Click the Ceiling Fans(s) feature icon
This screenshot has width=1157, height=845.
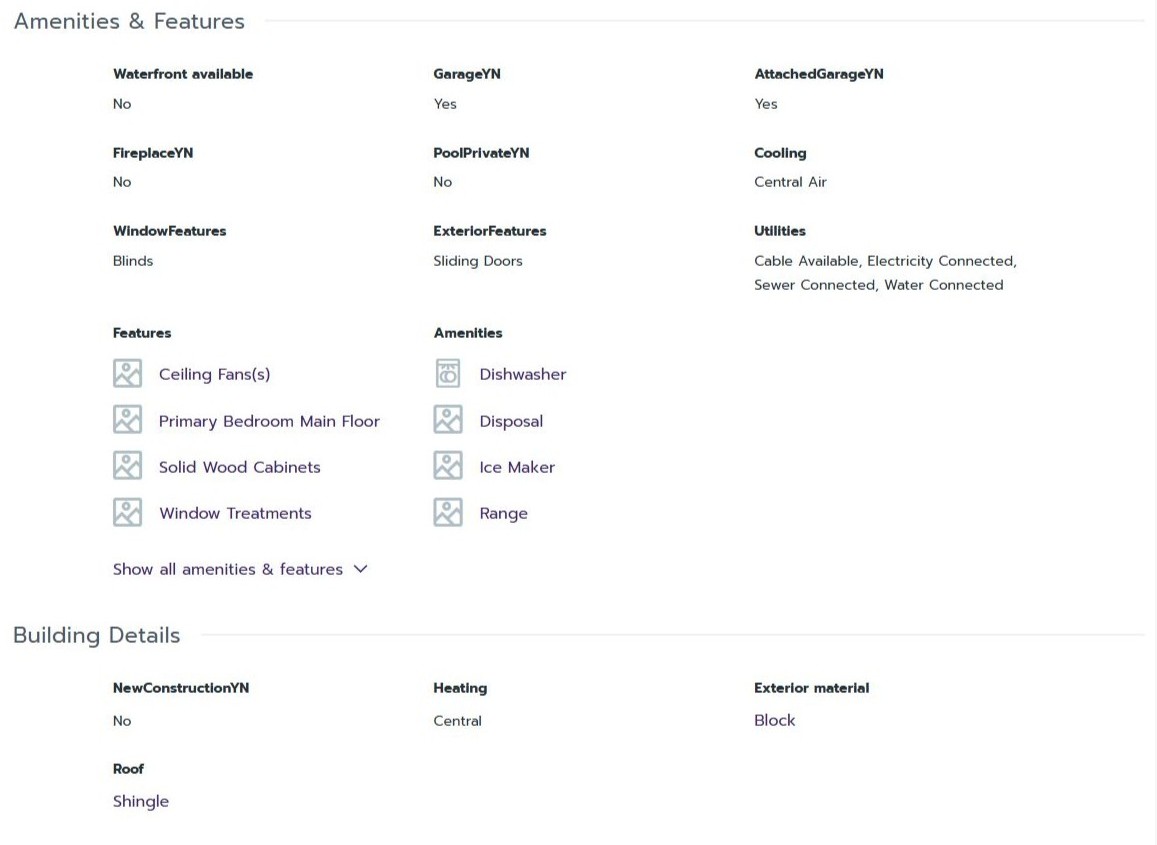click(x=127, y=374)
